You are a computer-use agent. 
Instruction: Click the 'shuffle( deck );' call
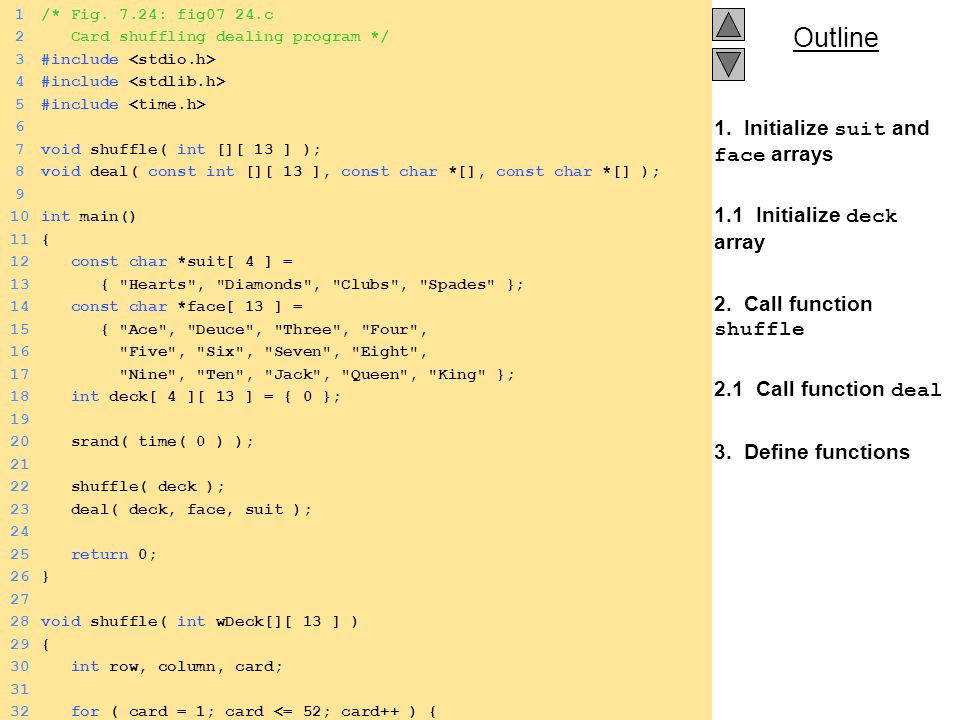pyautogui.click(x=148, y=487)
